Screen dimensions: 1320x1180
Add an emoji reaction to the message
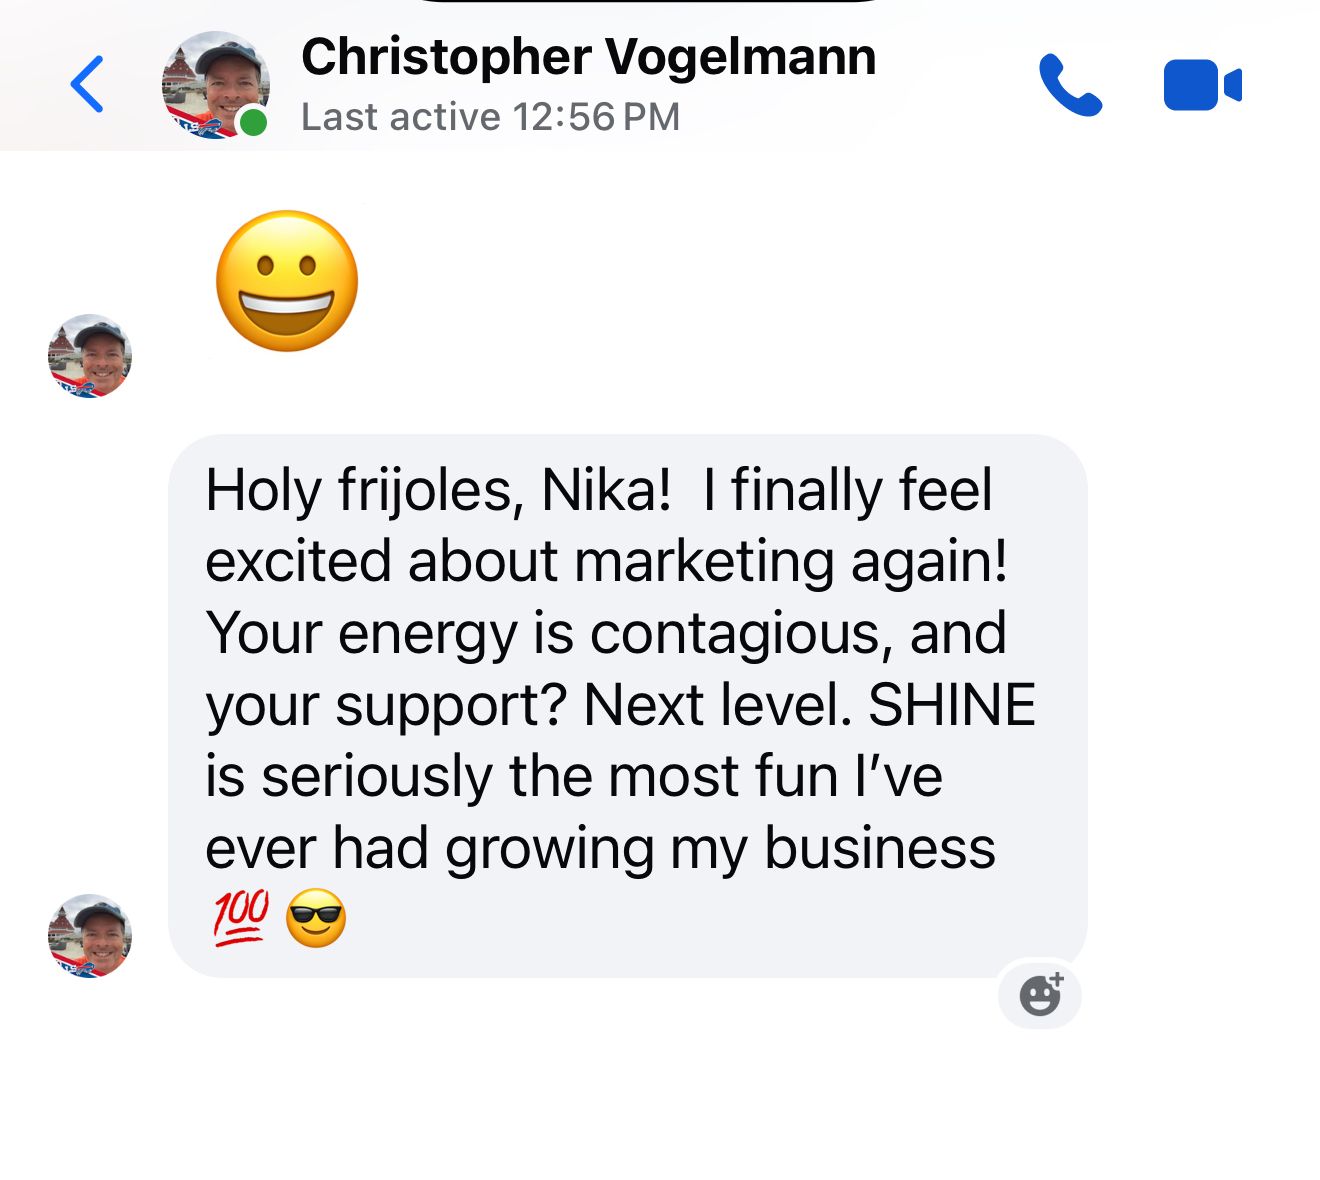1040,994
